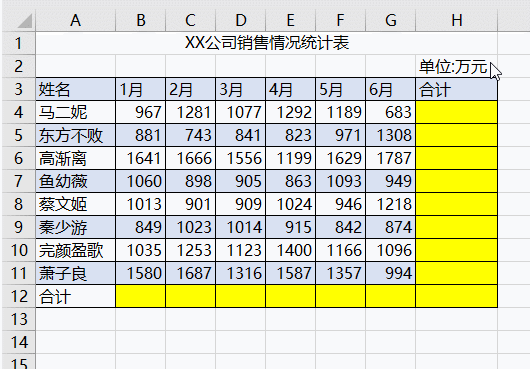Click cell with value 1281
530x369 pixels.
tap(190, 112)
